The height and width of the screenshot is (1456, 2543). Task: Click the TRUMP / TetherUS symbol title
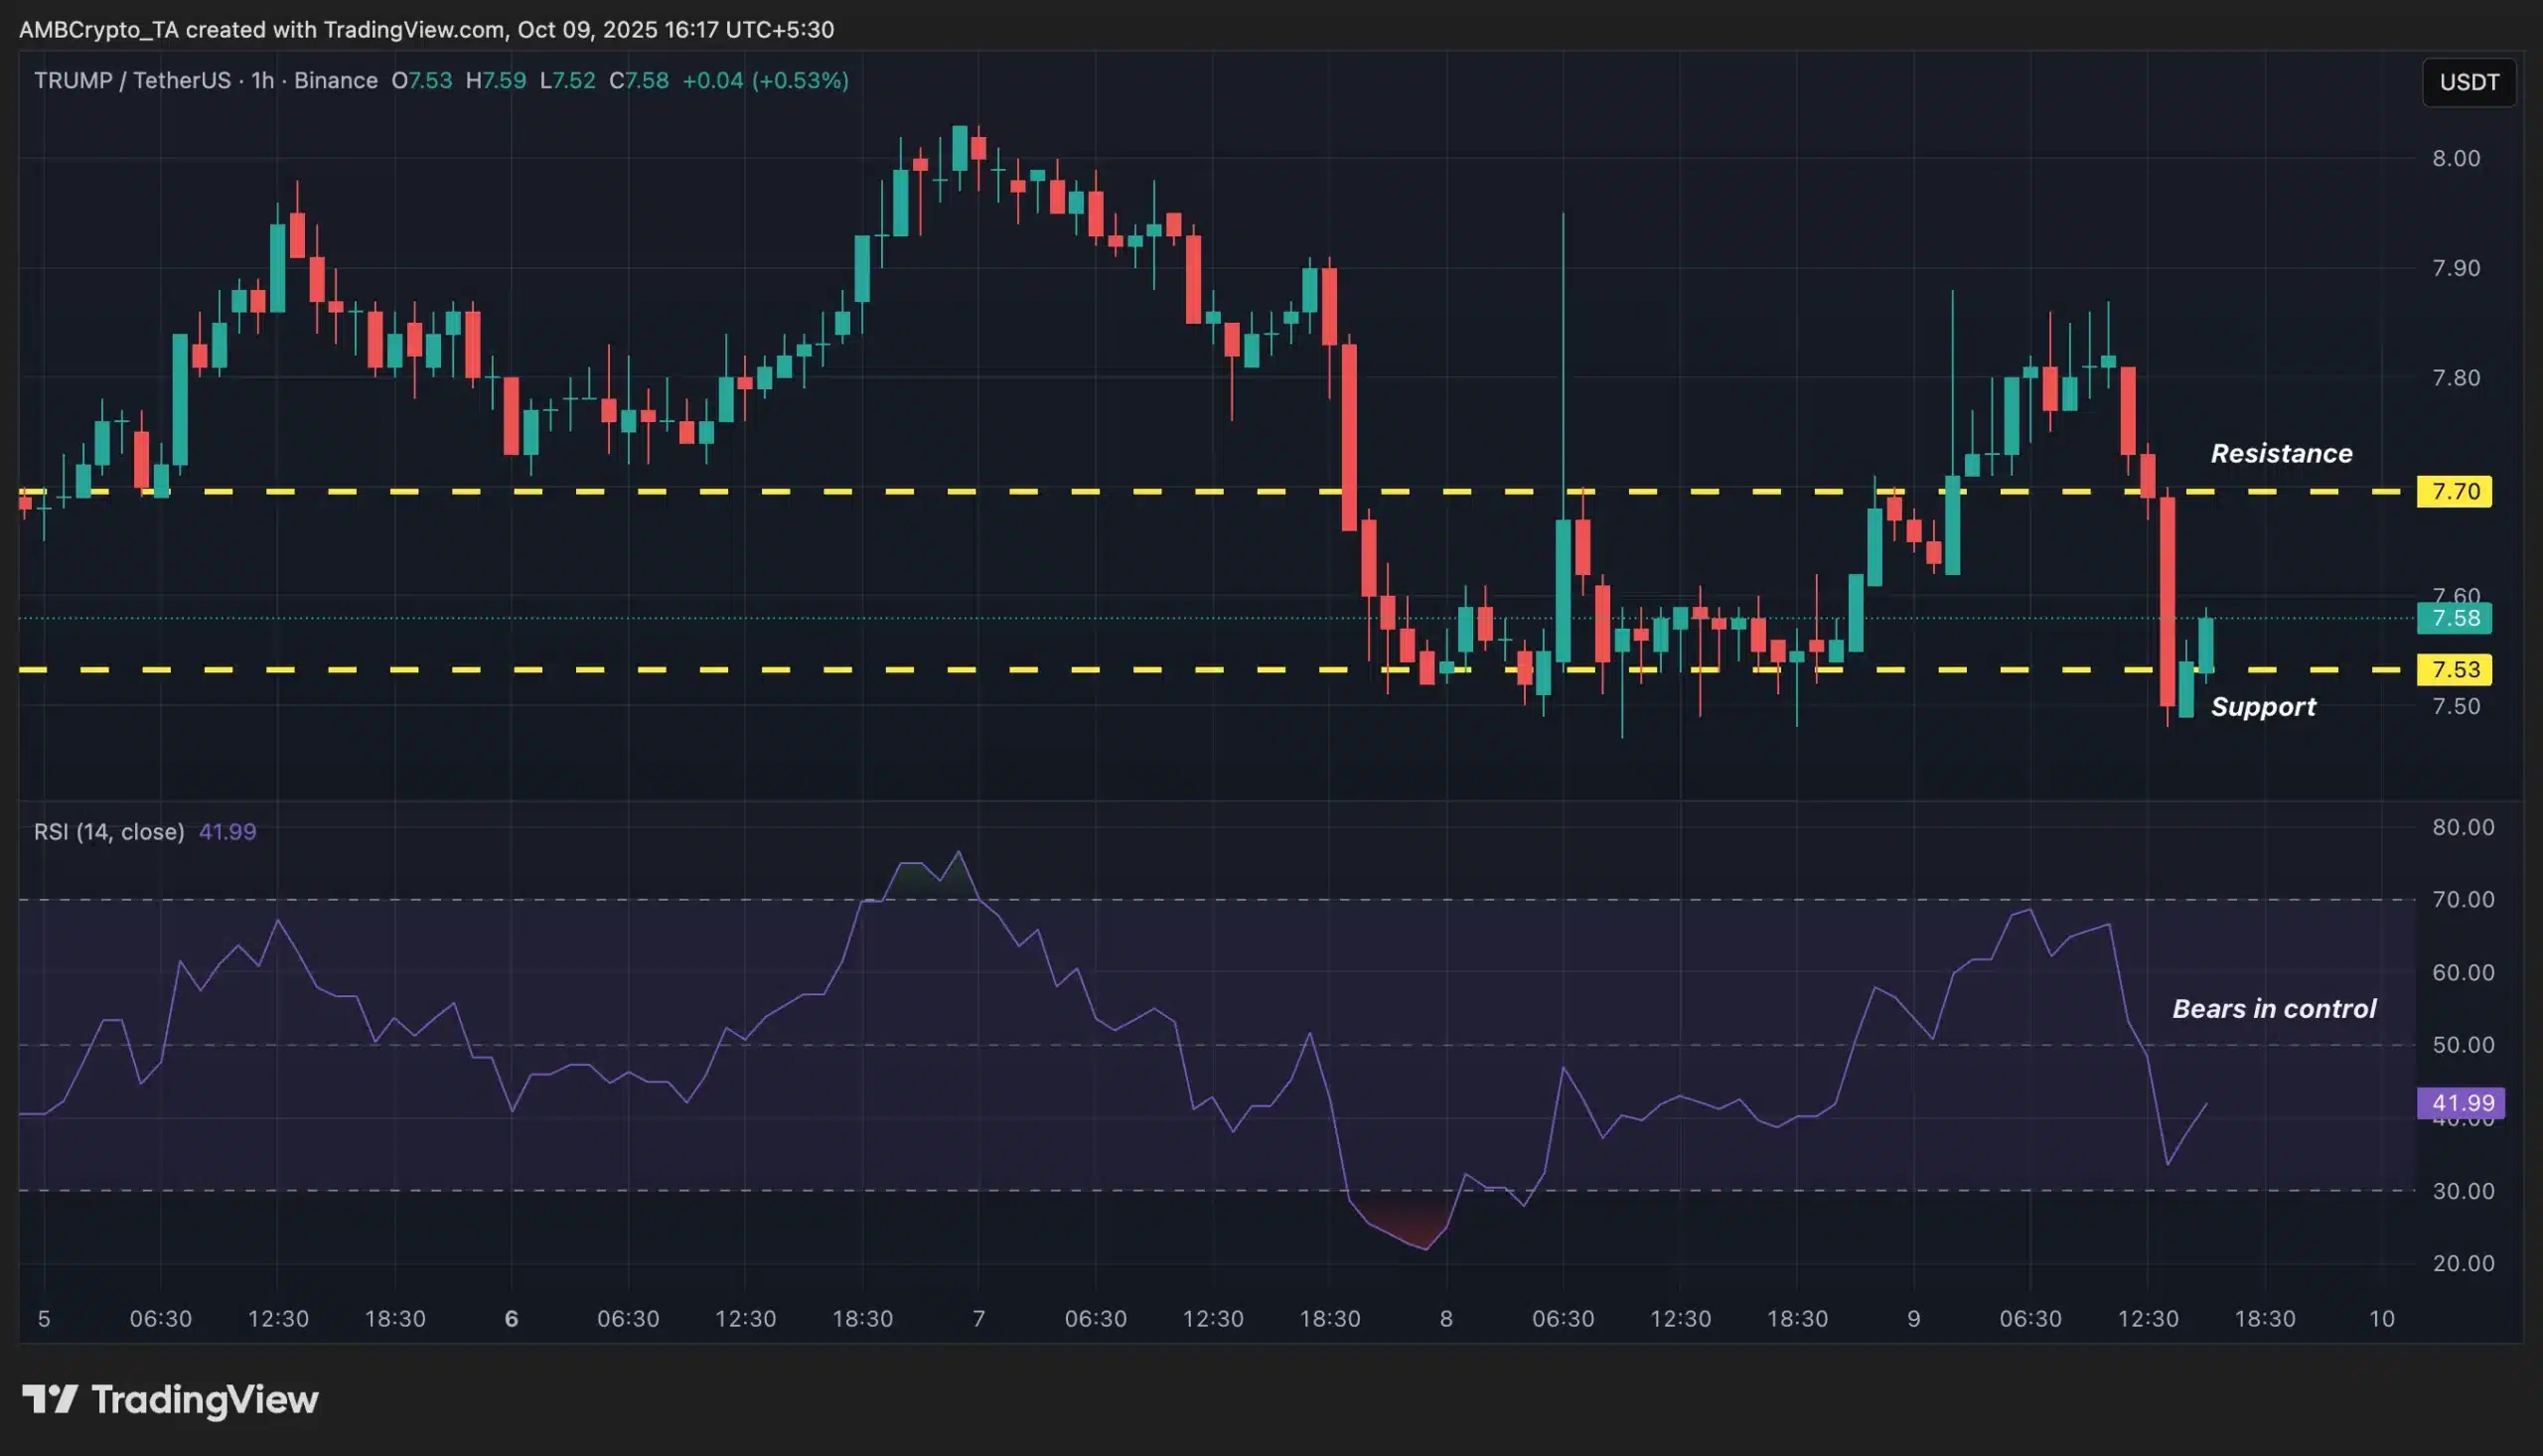[x=132, y=80]
